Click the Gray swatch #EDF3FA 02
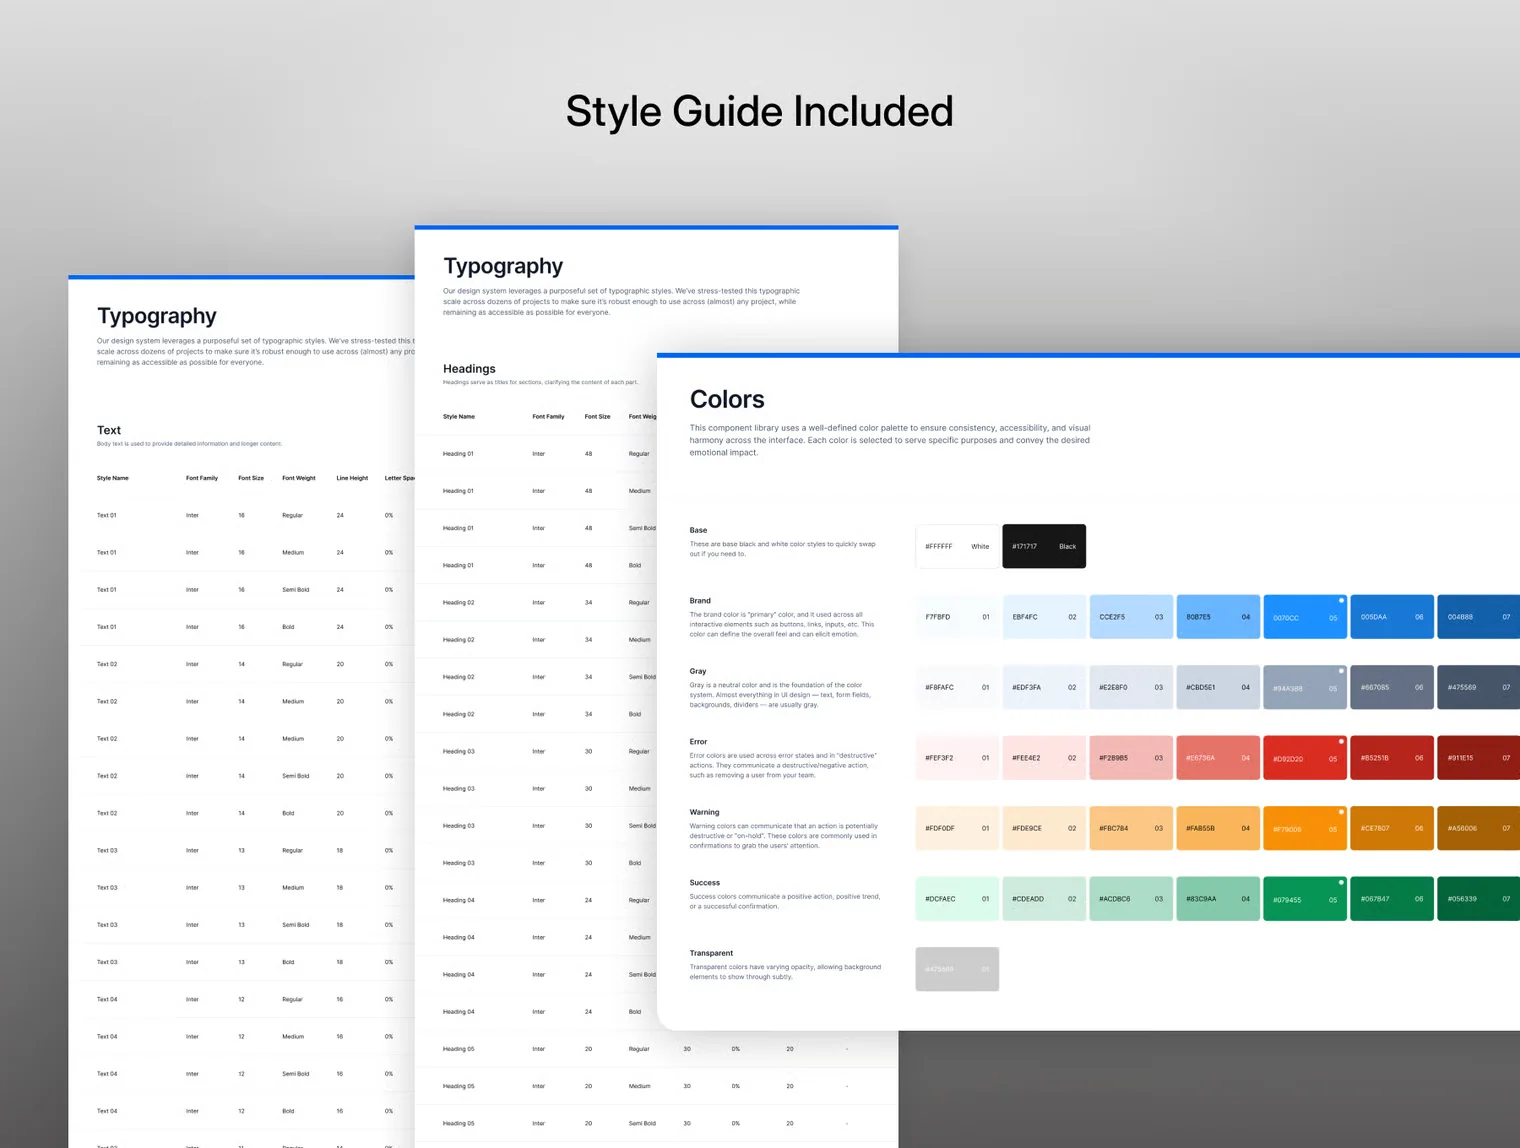 coord(1044,687)
